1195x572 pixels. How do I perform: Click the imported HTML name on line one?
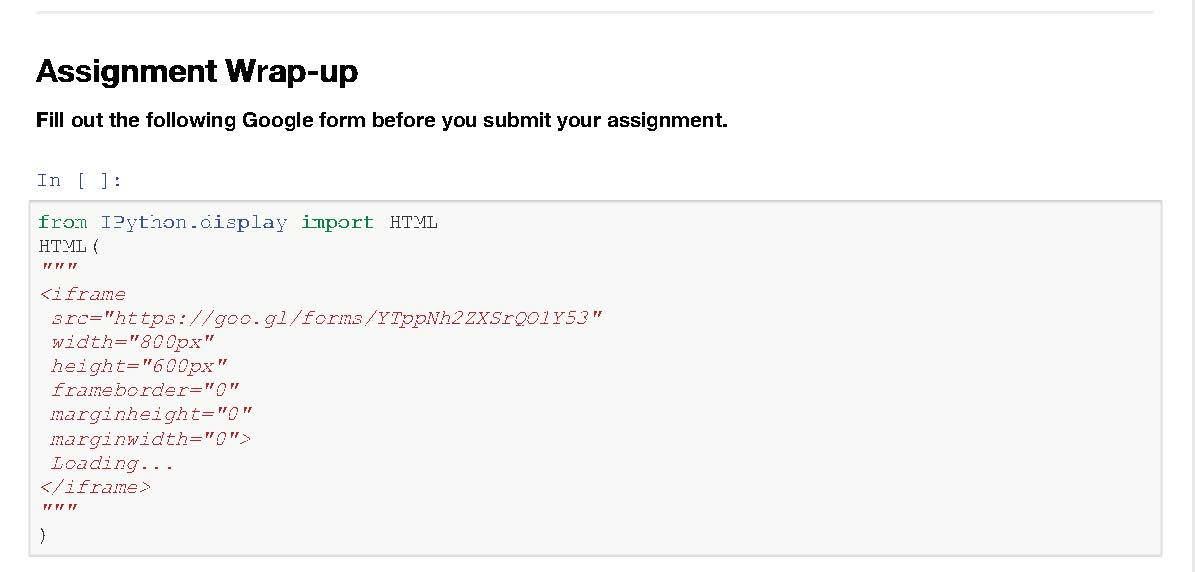pyautogui.click(x=413, y=222)
